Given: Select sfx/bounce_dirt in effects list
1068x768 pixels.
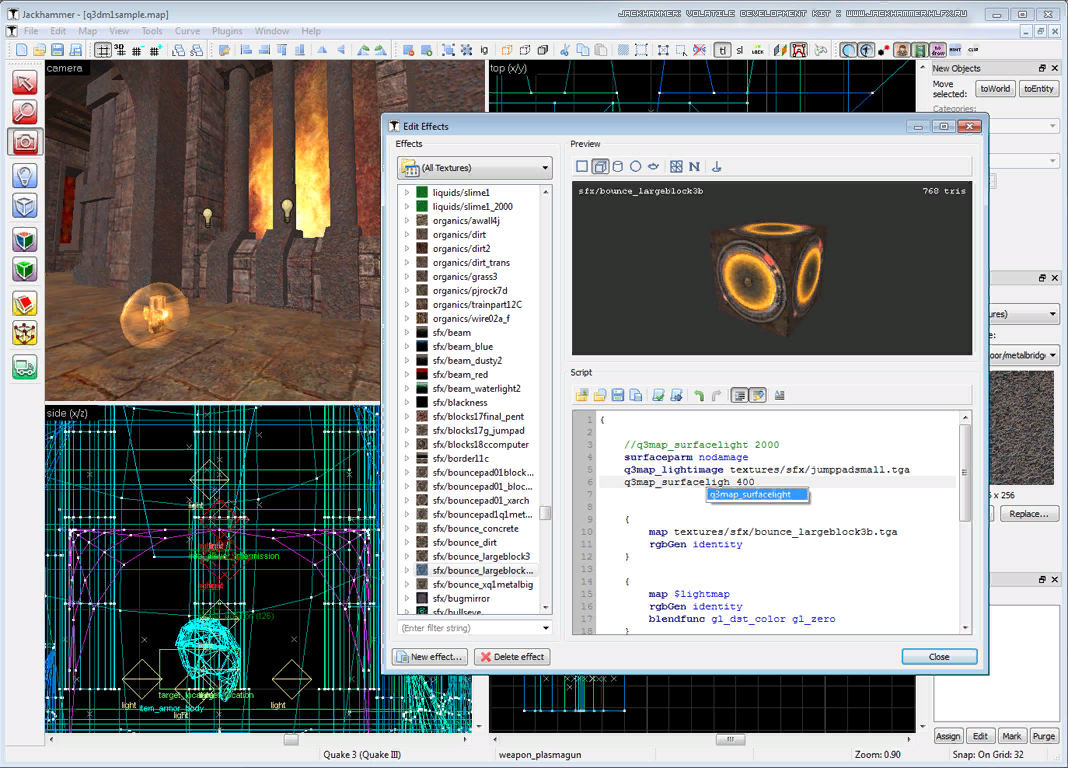Looking at the screenshot, I should click(x=465, y=543).
